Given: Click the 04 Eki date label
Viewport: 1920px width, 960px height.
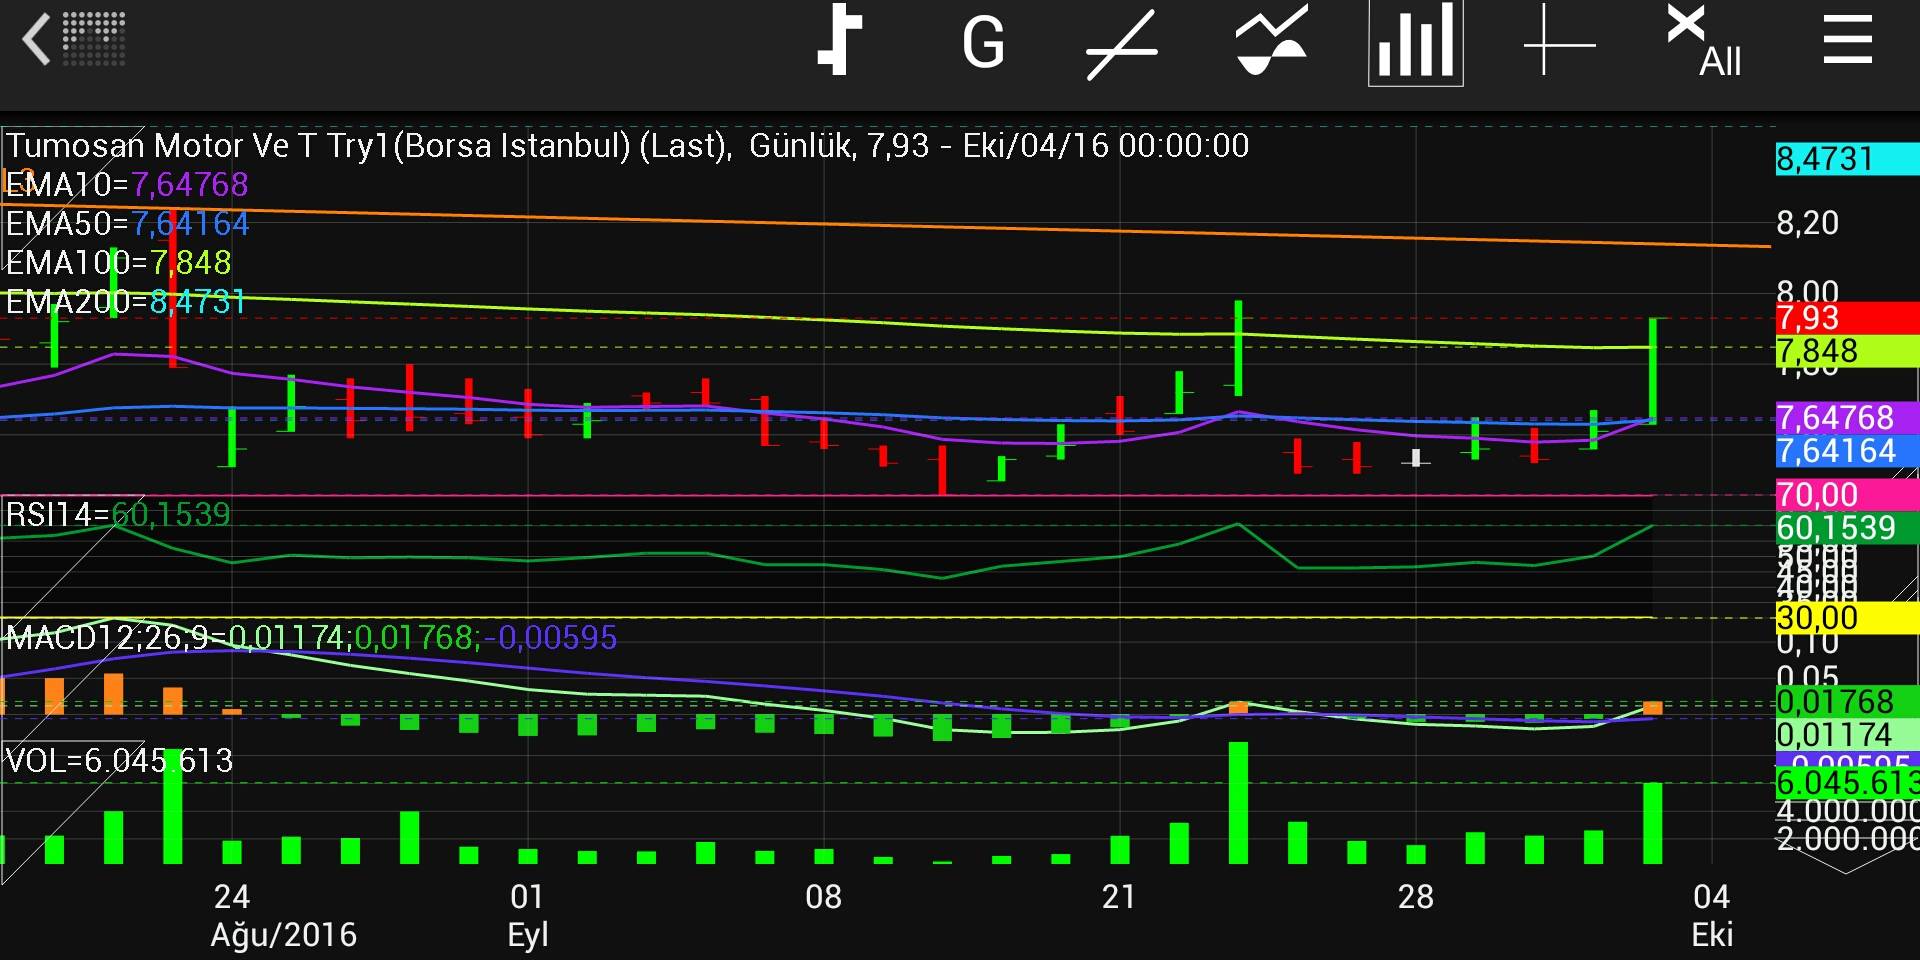Looking at the screenshot, I should [1711, 915].
